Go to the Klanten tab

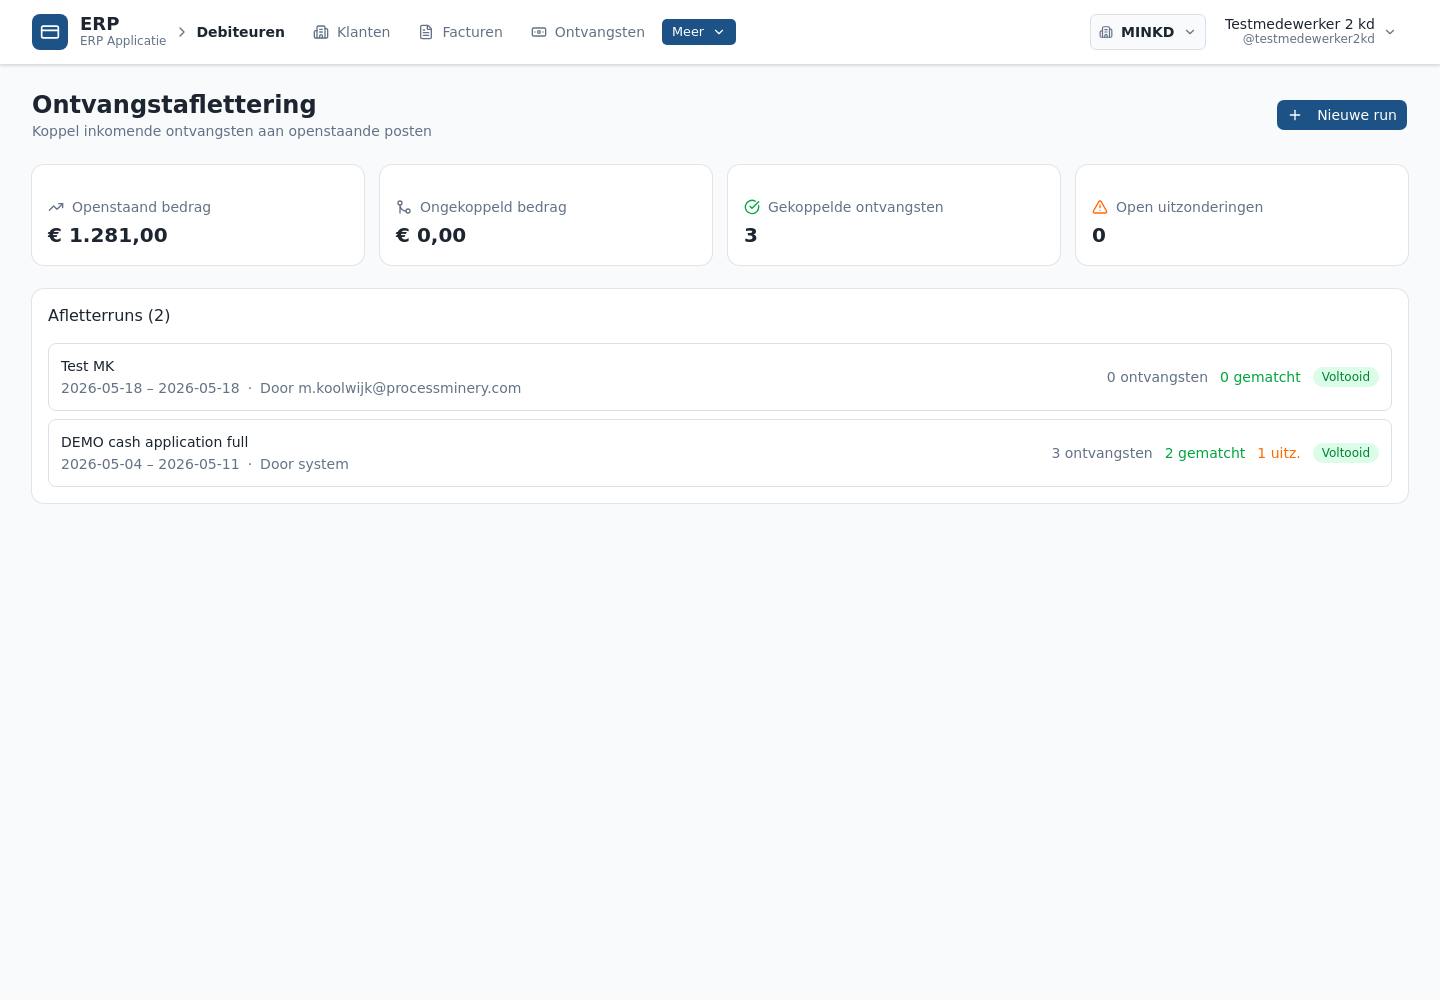pos(352,32)
